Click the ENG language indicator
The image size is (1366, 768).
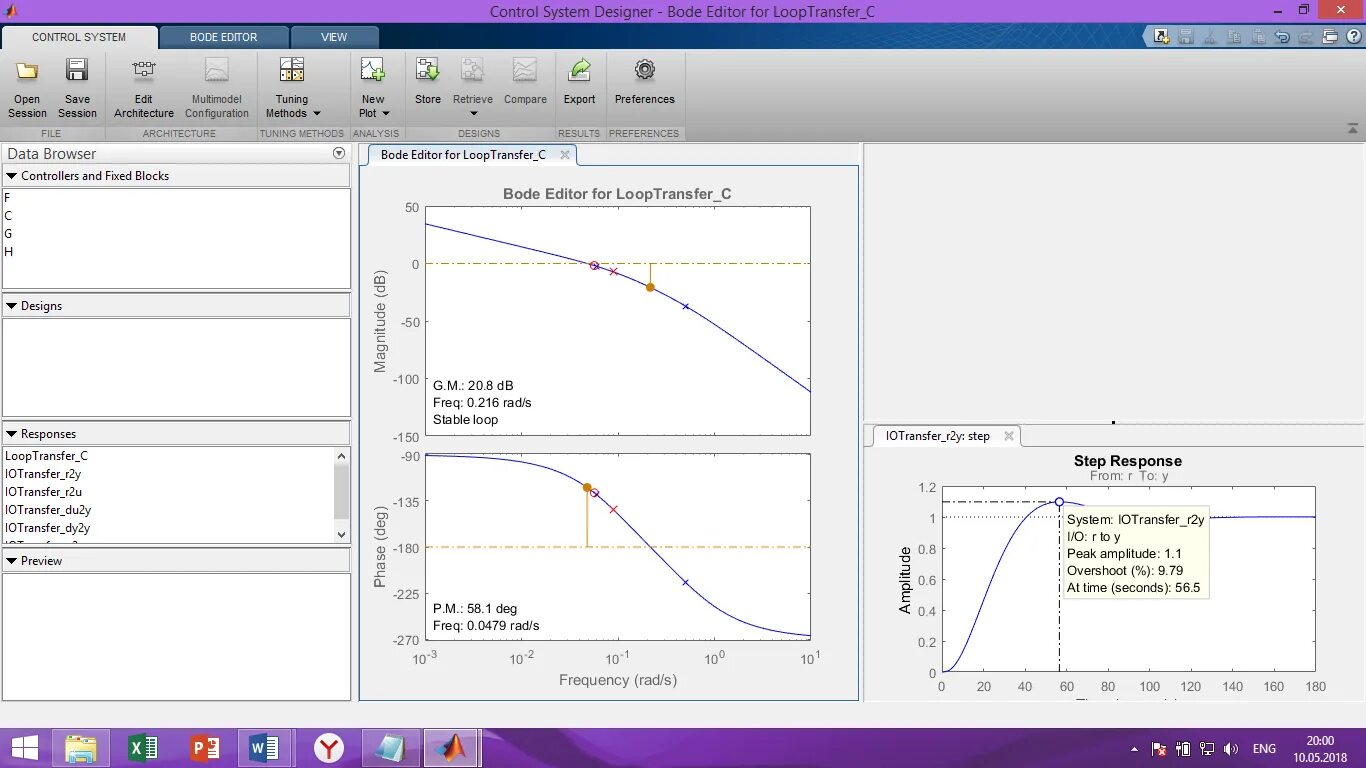[x=1264, y=749]
